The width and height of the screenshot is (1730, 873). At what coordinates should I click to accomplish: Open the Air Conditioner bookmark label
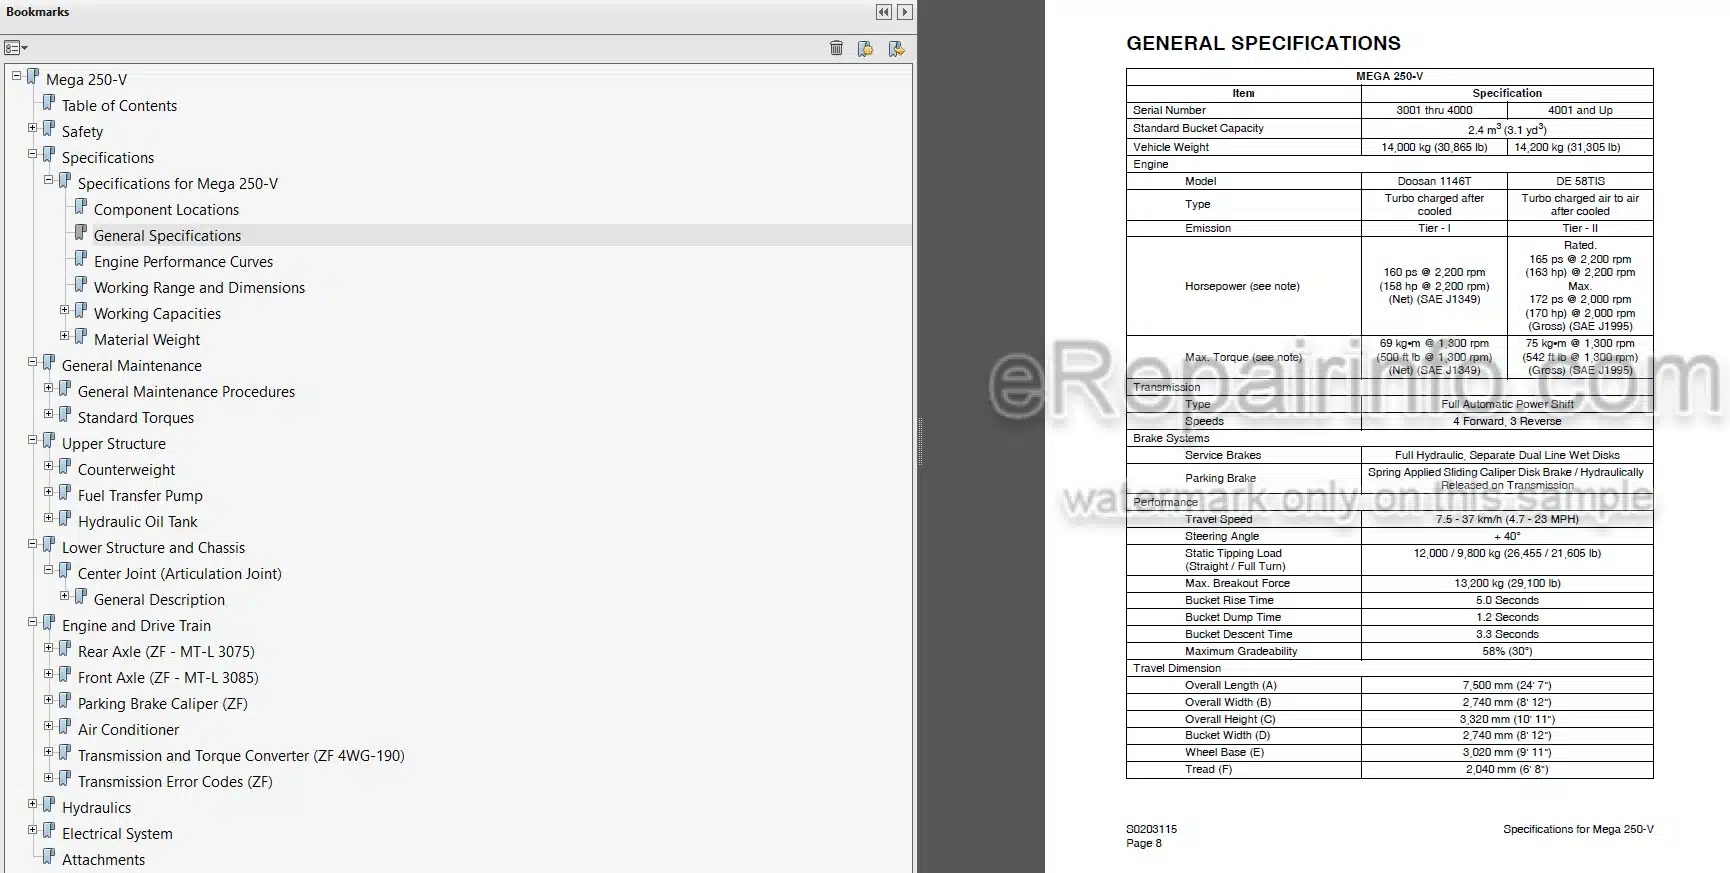[x=128, y=730]
